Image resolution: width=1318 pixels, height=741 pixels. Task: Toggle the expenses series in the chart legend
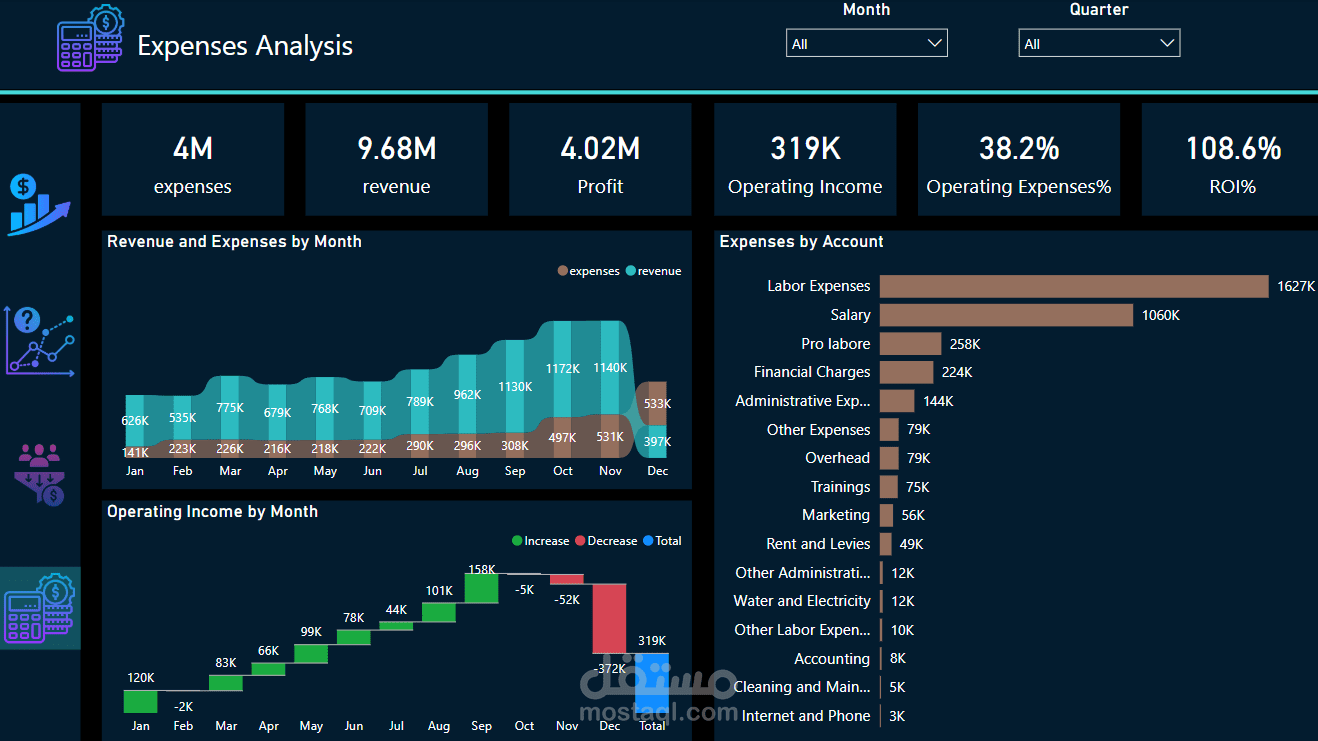[588, 270]
